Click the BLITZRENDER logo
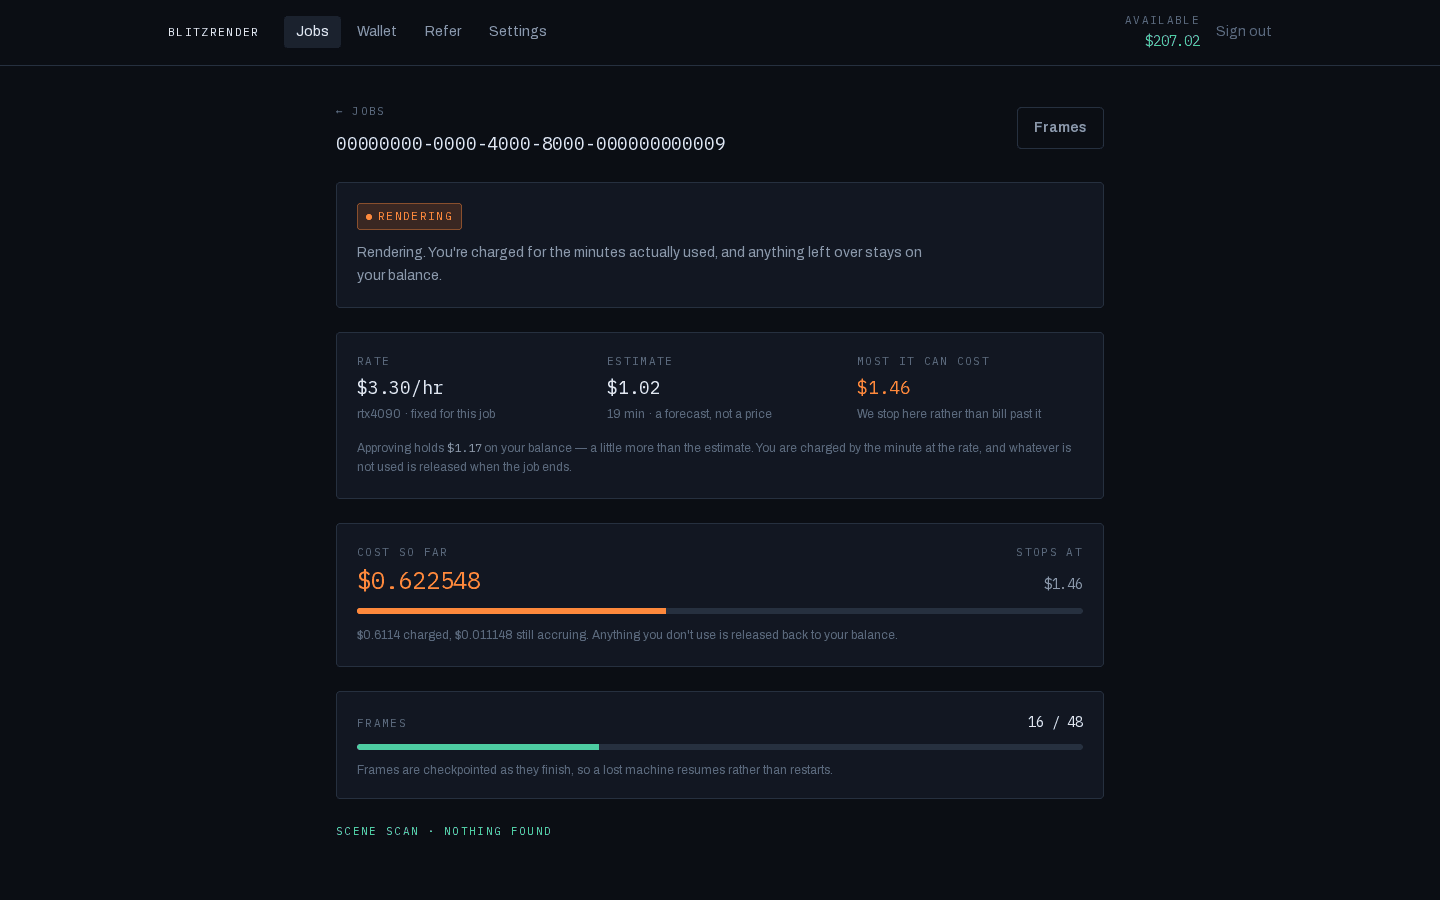Viewport: 1440px width, 900px height. coord(213,32)
